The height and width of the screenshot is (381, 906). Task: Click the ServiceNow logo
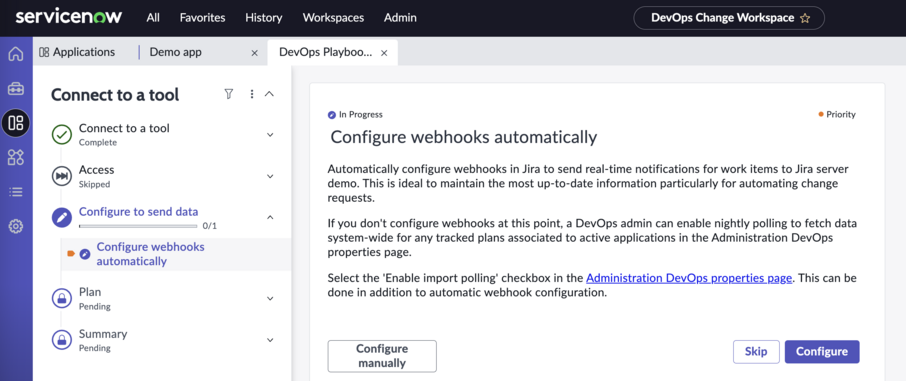(x=69, y=17)
